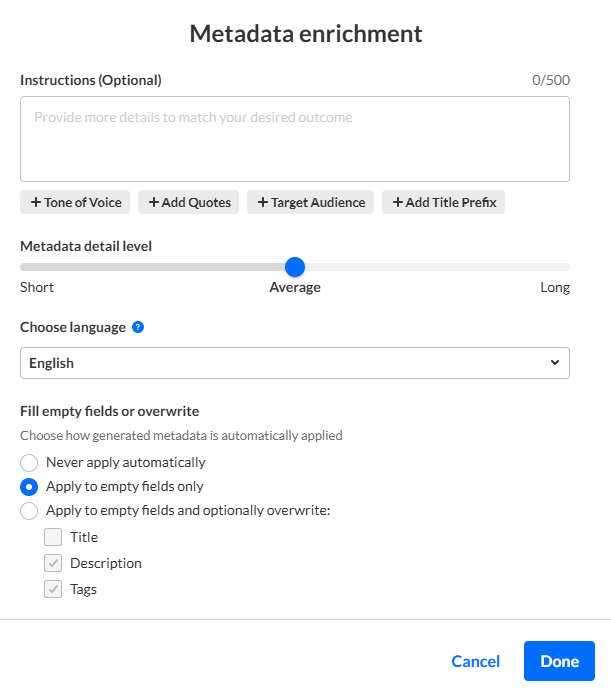Select Never apply automatically option
Image resolution: width=611 pixels, height=694 pixels.
(x=29, y=463)
